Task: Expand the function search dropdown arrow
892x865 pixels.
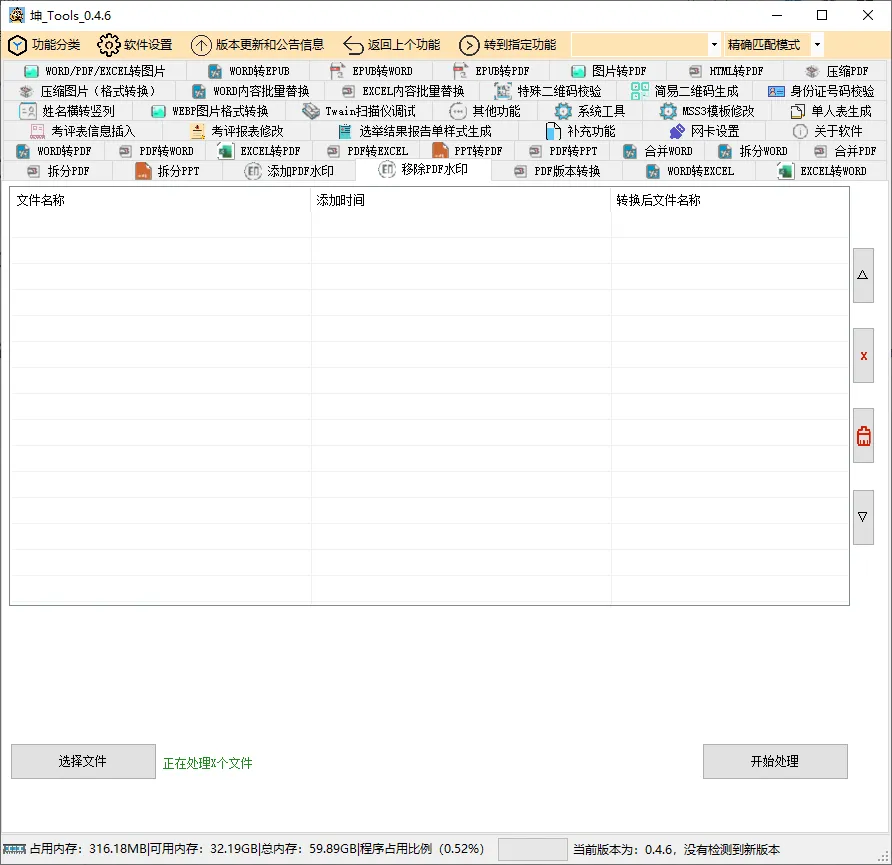Action: click(x=715, y=45)
